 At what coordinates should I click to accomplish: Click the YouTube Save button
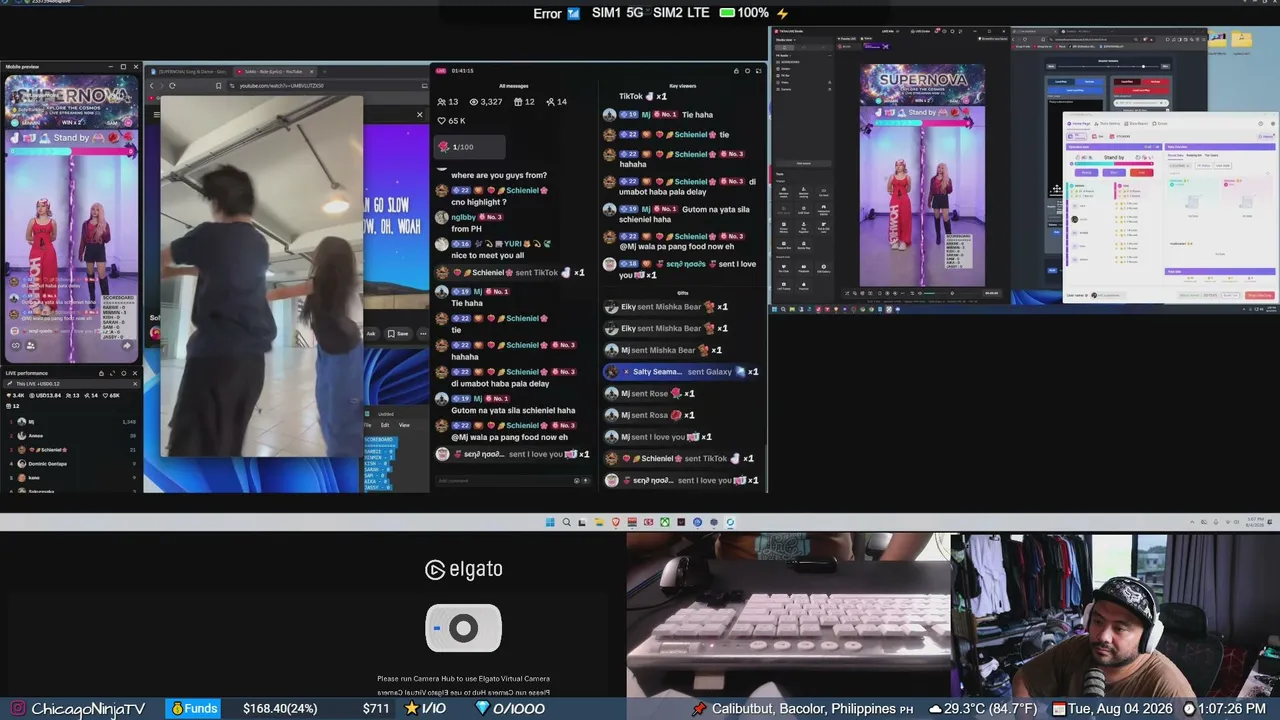[400, 333]
